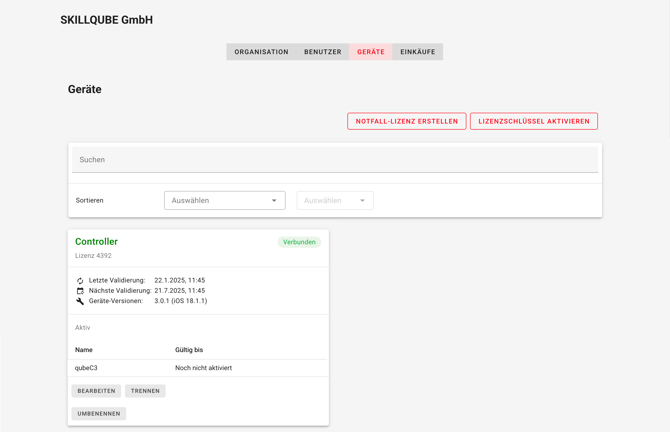Open the Einkäufe tab
Screen dimensions: 670x432
[417, 52]
